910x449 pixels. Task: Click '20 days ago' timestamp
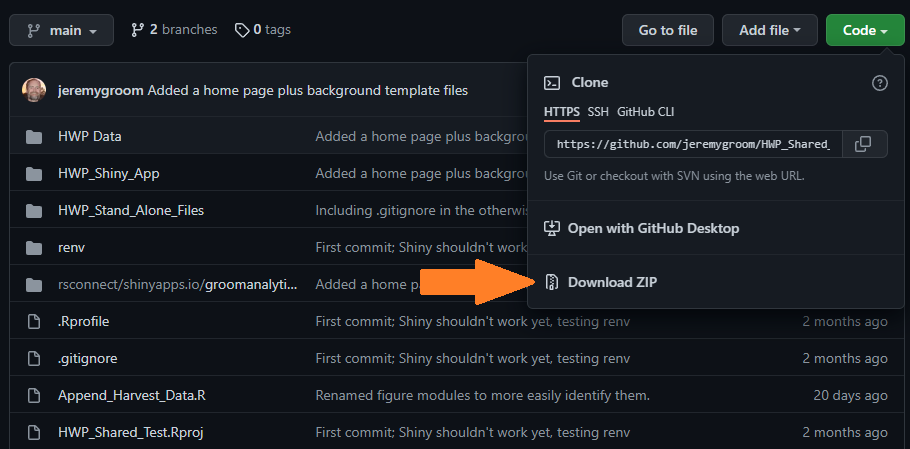click(851, 396)
